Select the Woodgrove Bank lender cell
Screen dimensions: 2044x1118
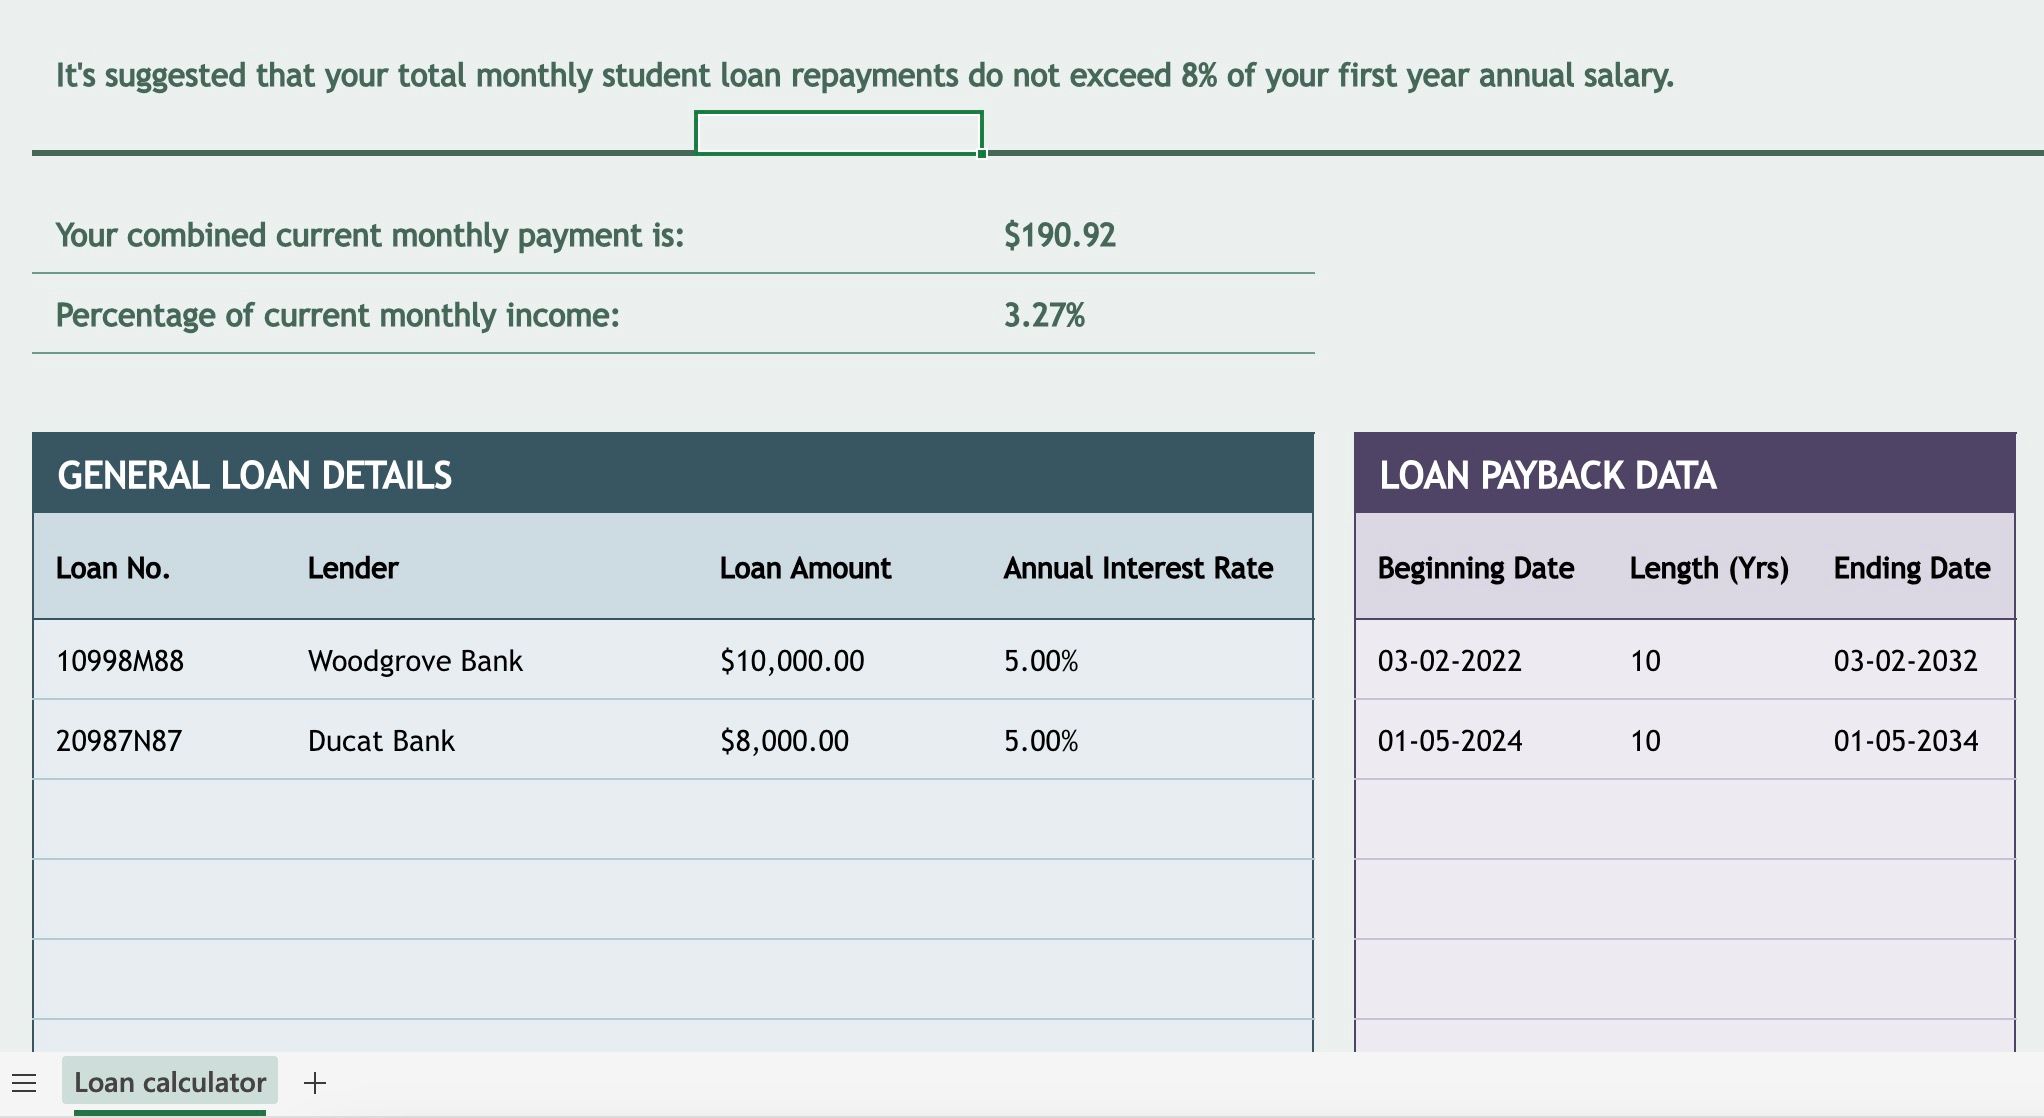pyautogui.click(x=415, y=661)
